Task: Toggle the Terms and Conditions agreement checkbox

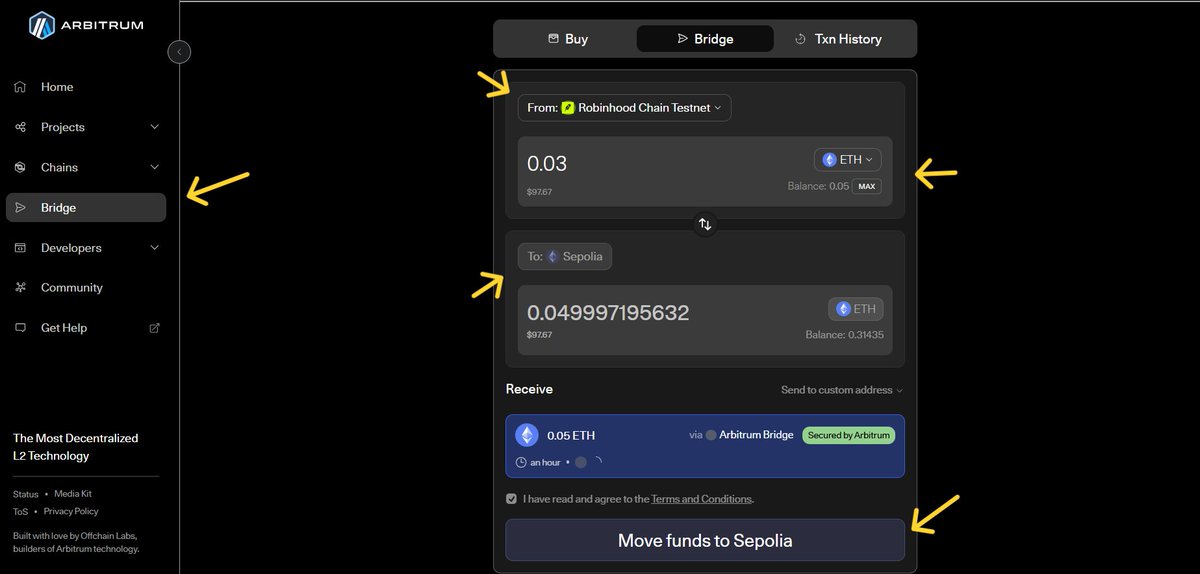Action: tap(512, 498)
